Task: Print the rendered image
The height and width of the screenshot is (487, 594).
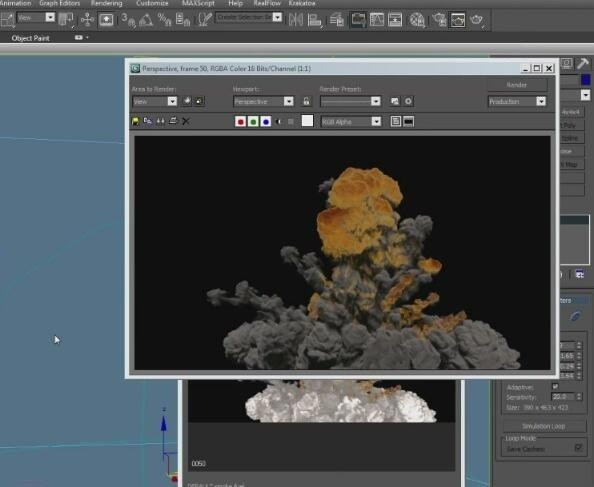Action: 173,121
